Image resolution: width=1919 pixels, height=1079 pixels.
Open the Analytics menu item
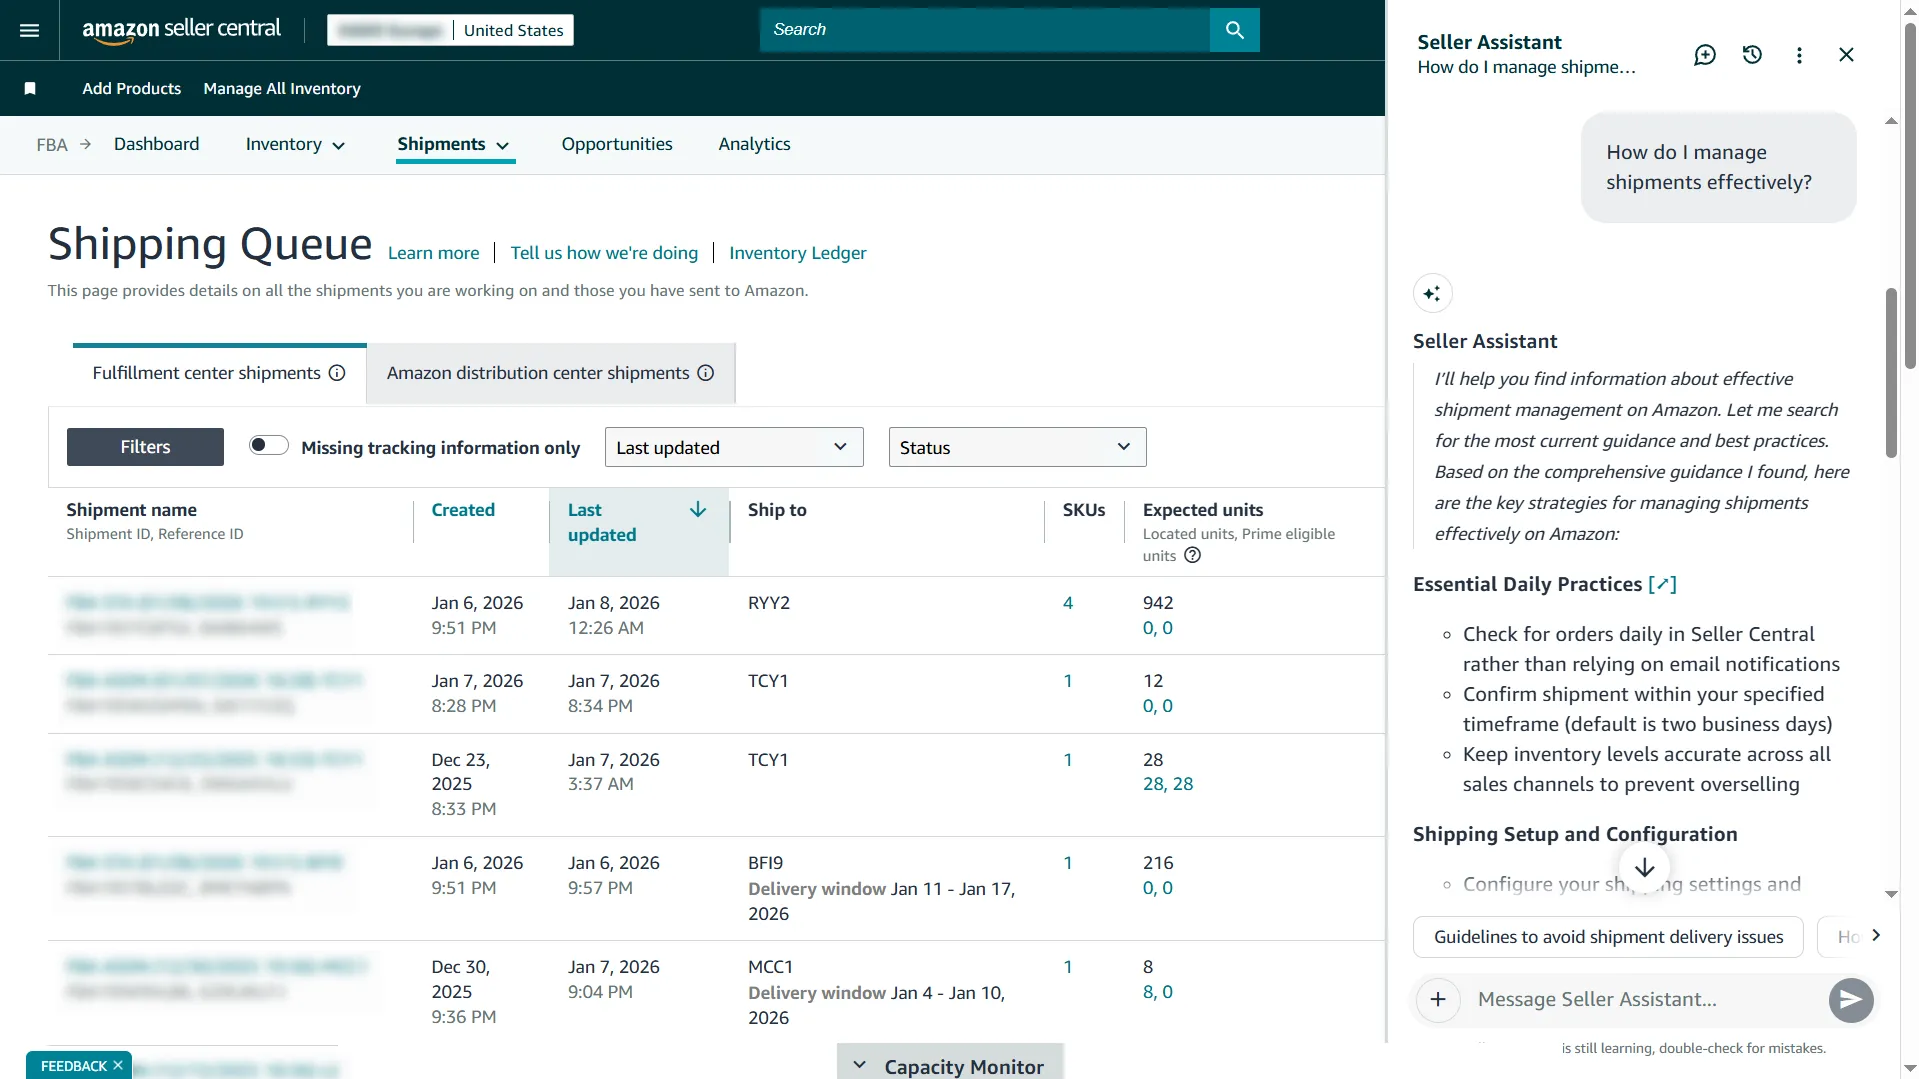754,145
